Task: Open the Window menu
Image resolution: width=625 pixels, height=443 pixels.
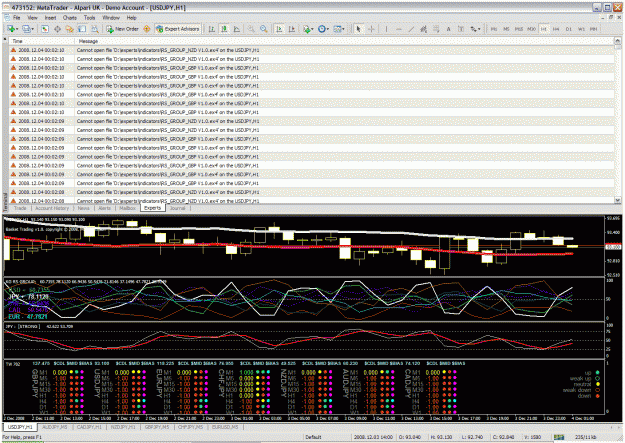Action: (x=111, y=18)
